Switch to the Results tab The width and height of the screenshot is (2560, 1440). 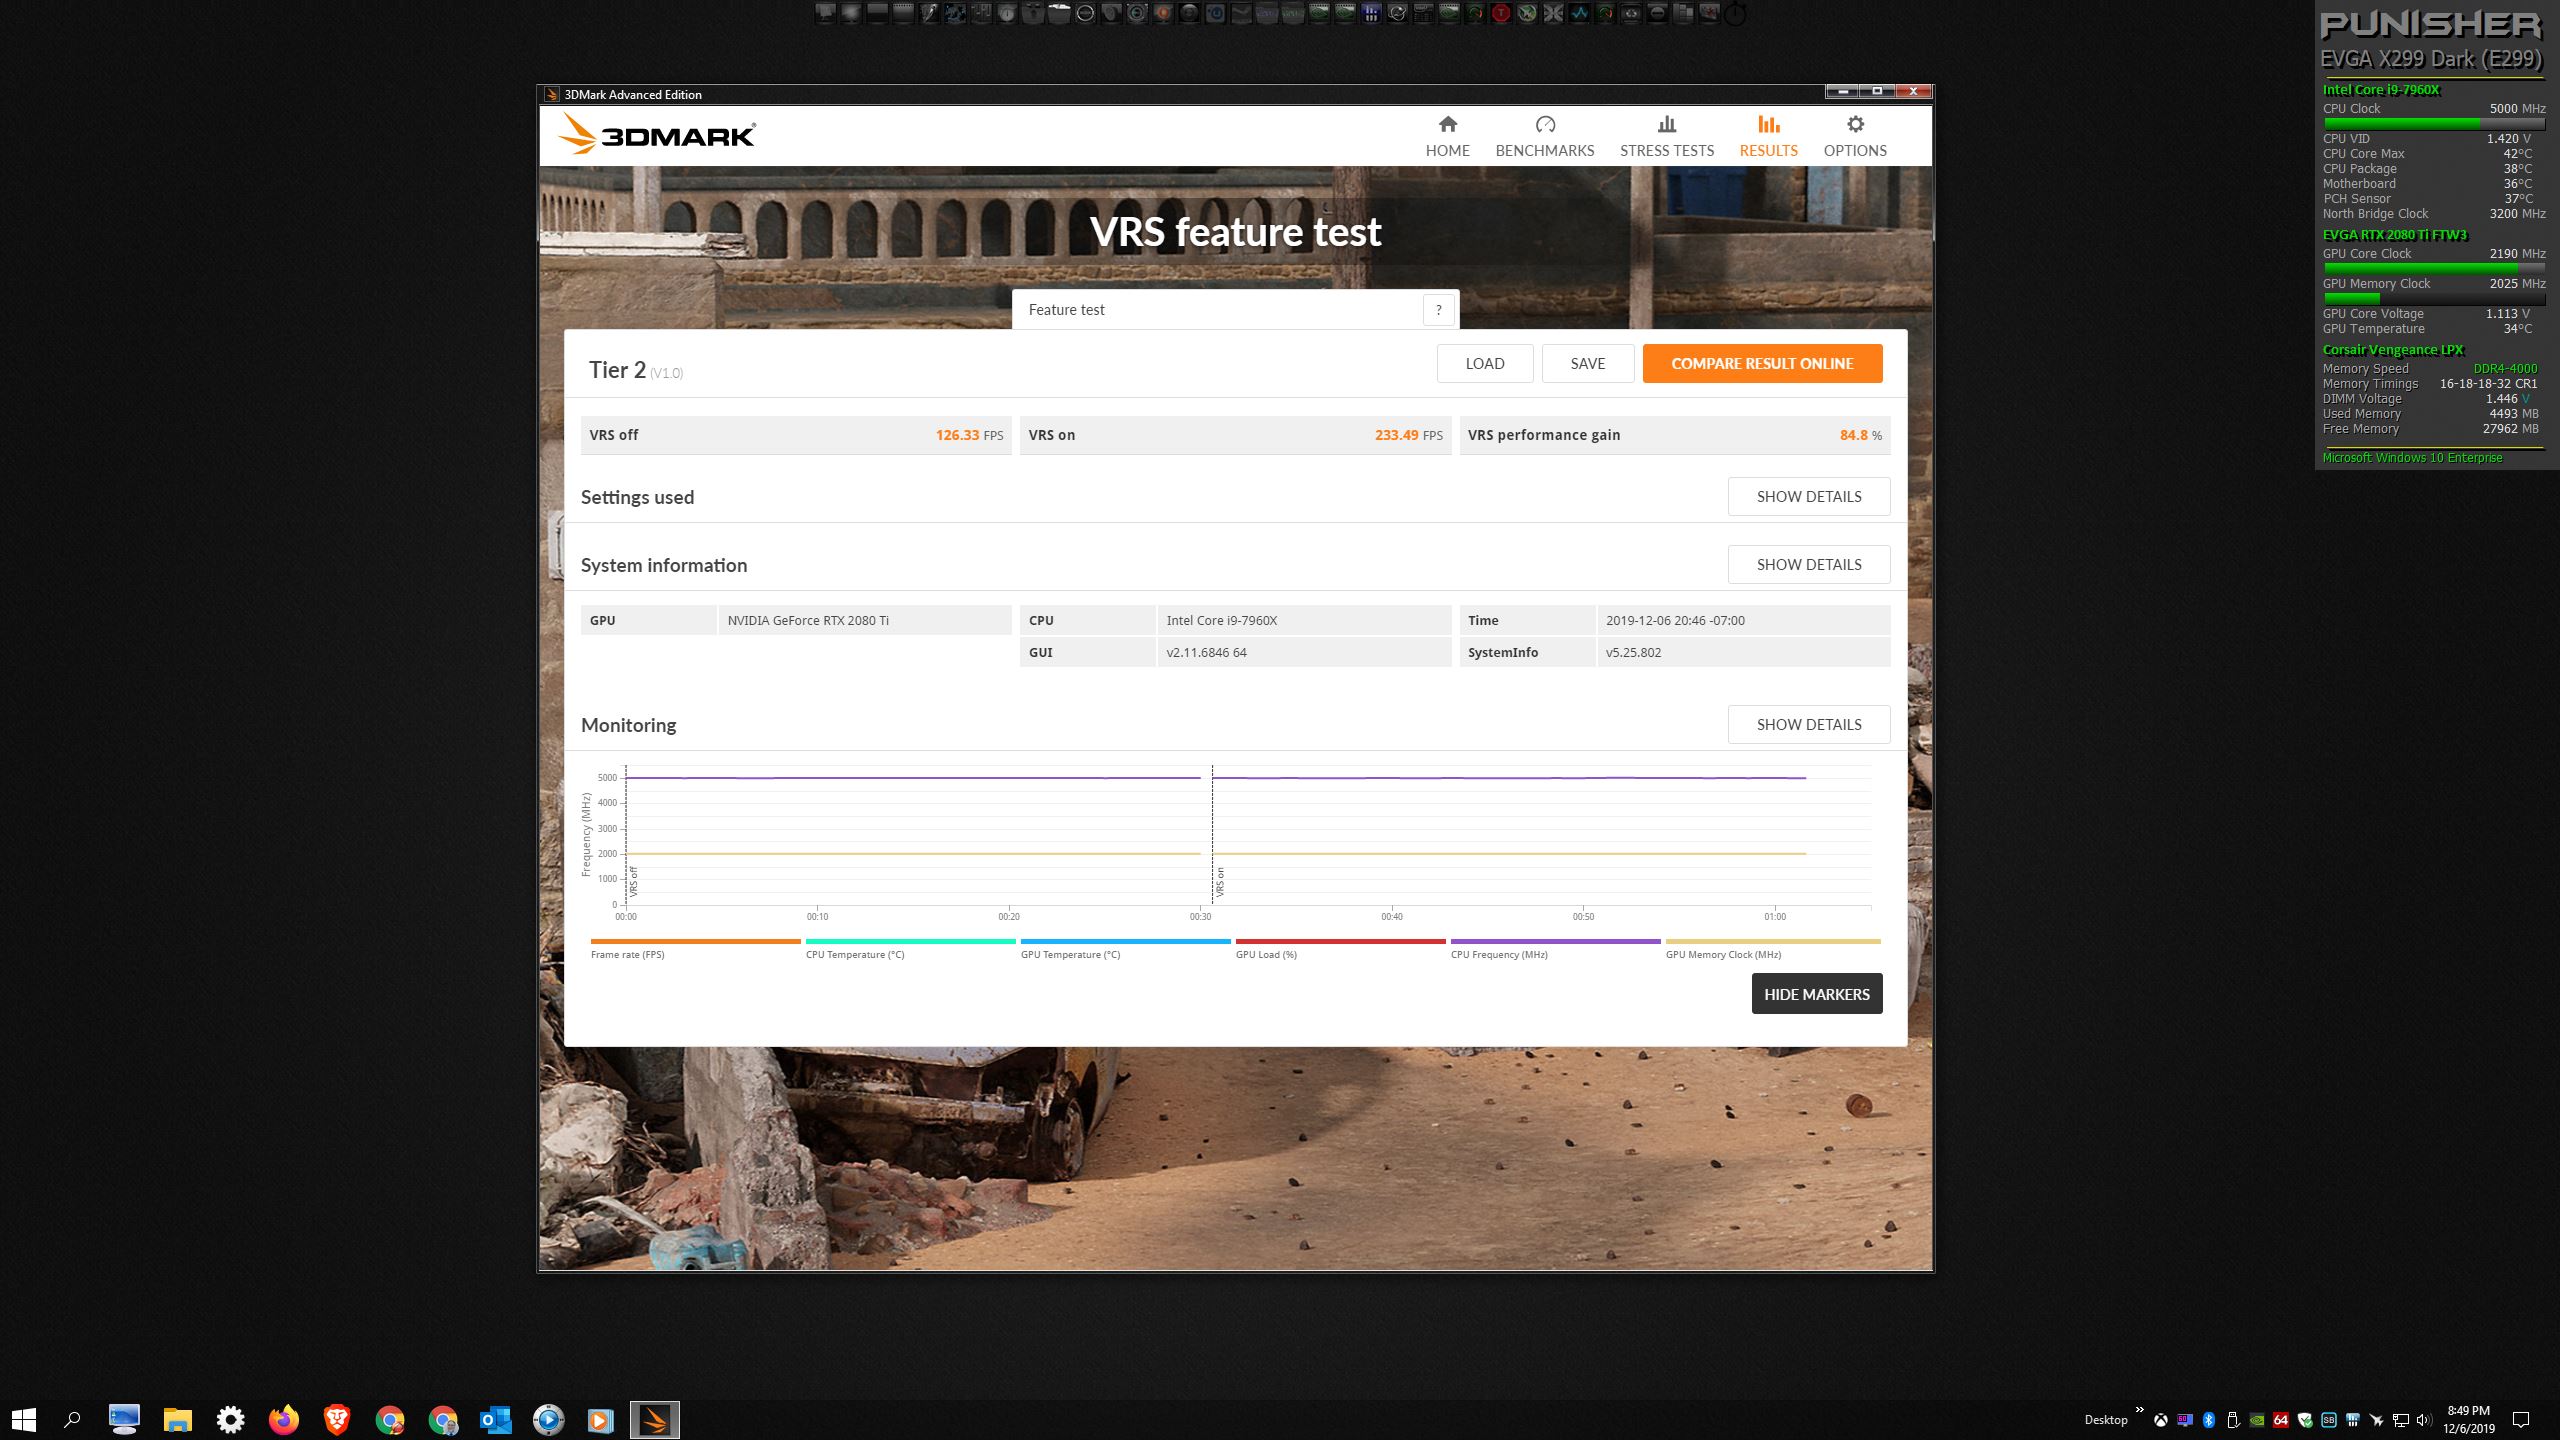click(x=1768, y=136)
